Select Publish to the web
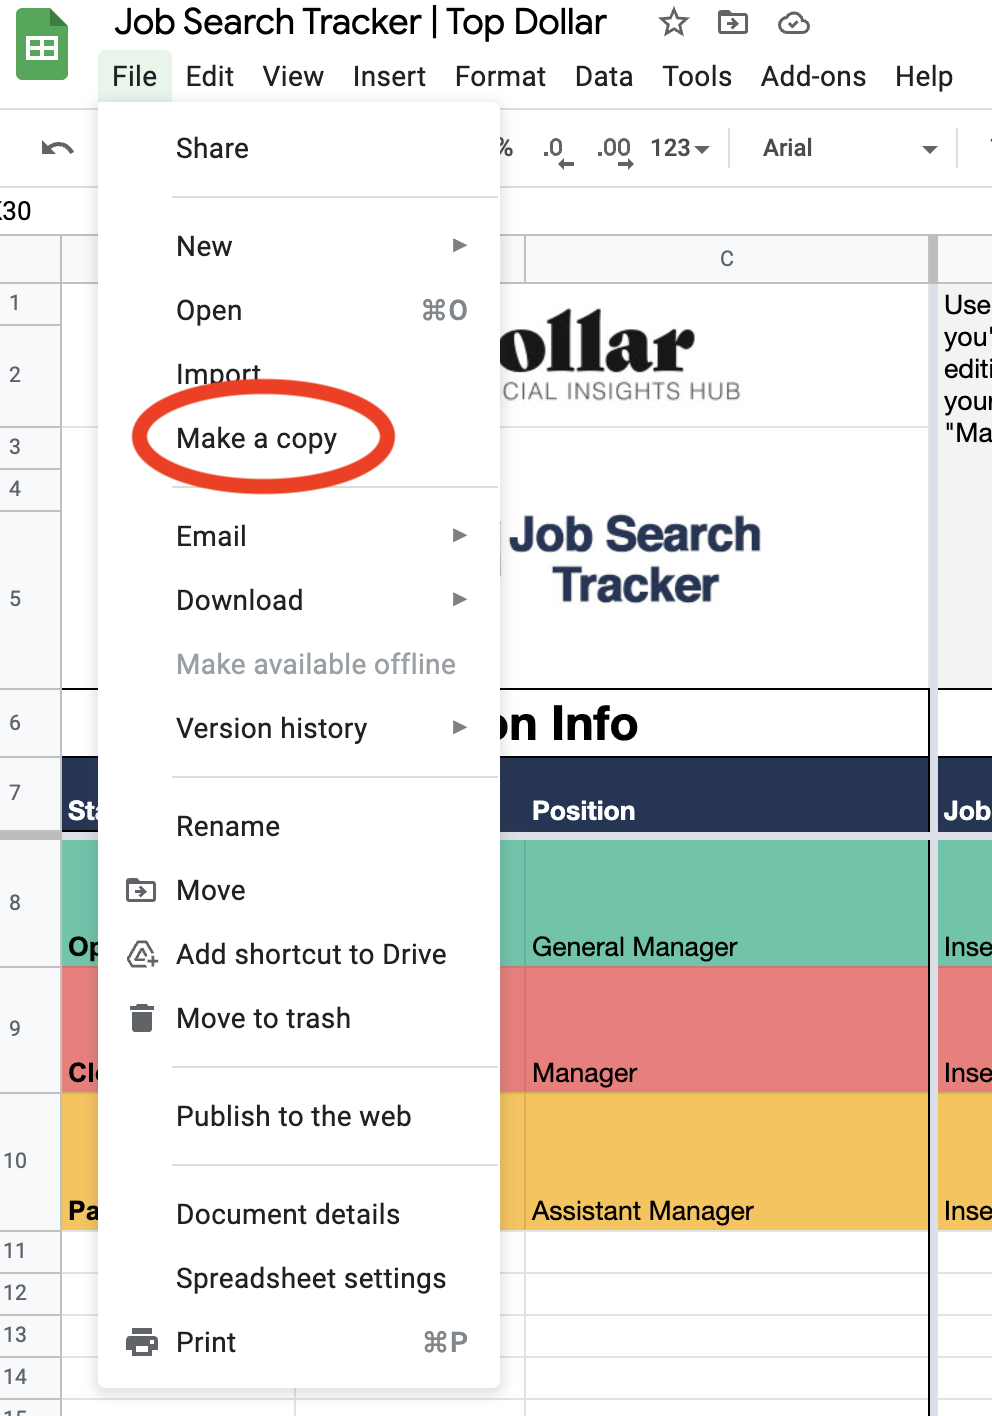 pos(299,1116)
